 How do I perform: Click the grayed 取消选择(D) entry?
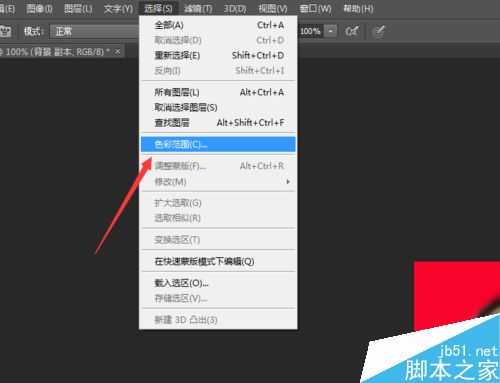pyautogui.click(x=218, y=40)
